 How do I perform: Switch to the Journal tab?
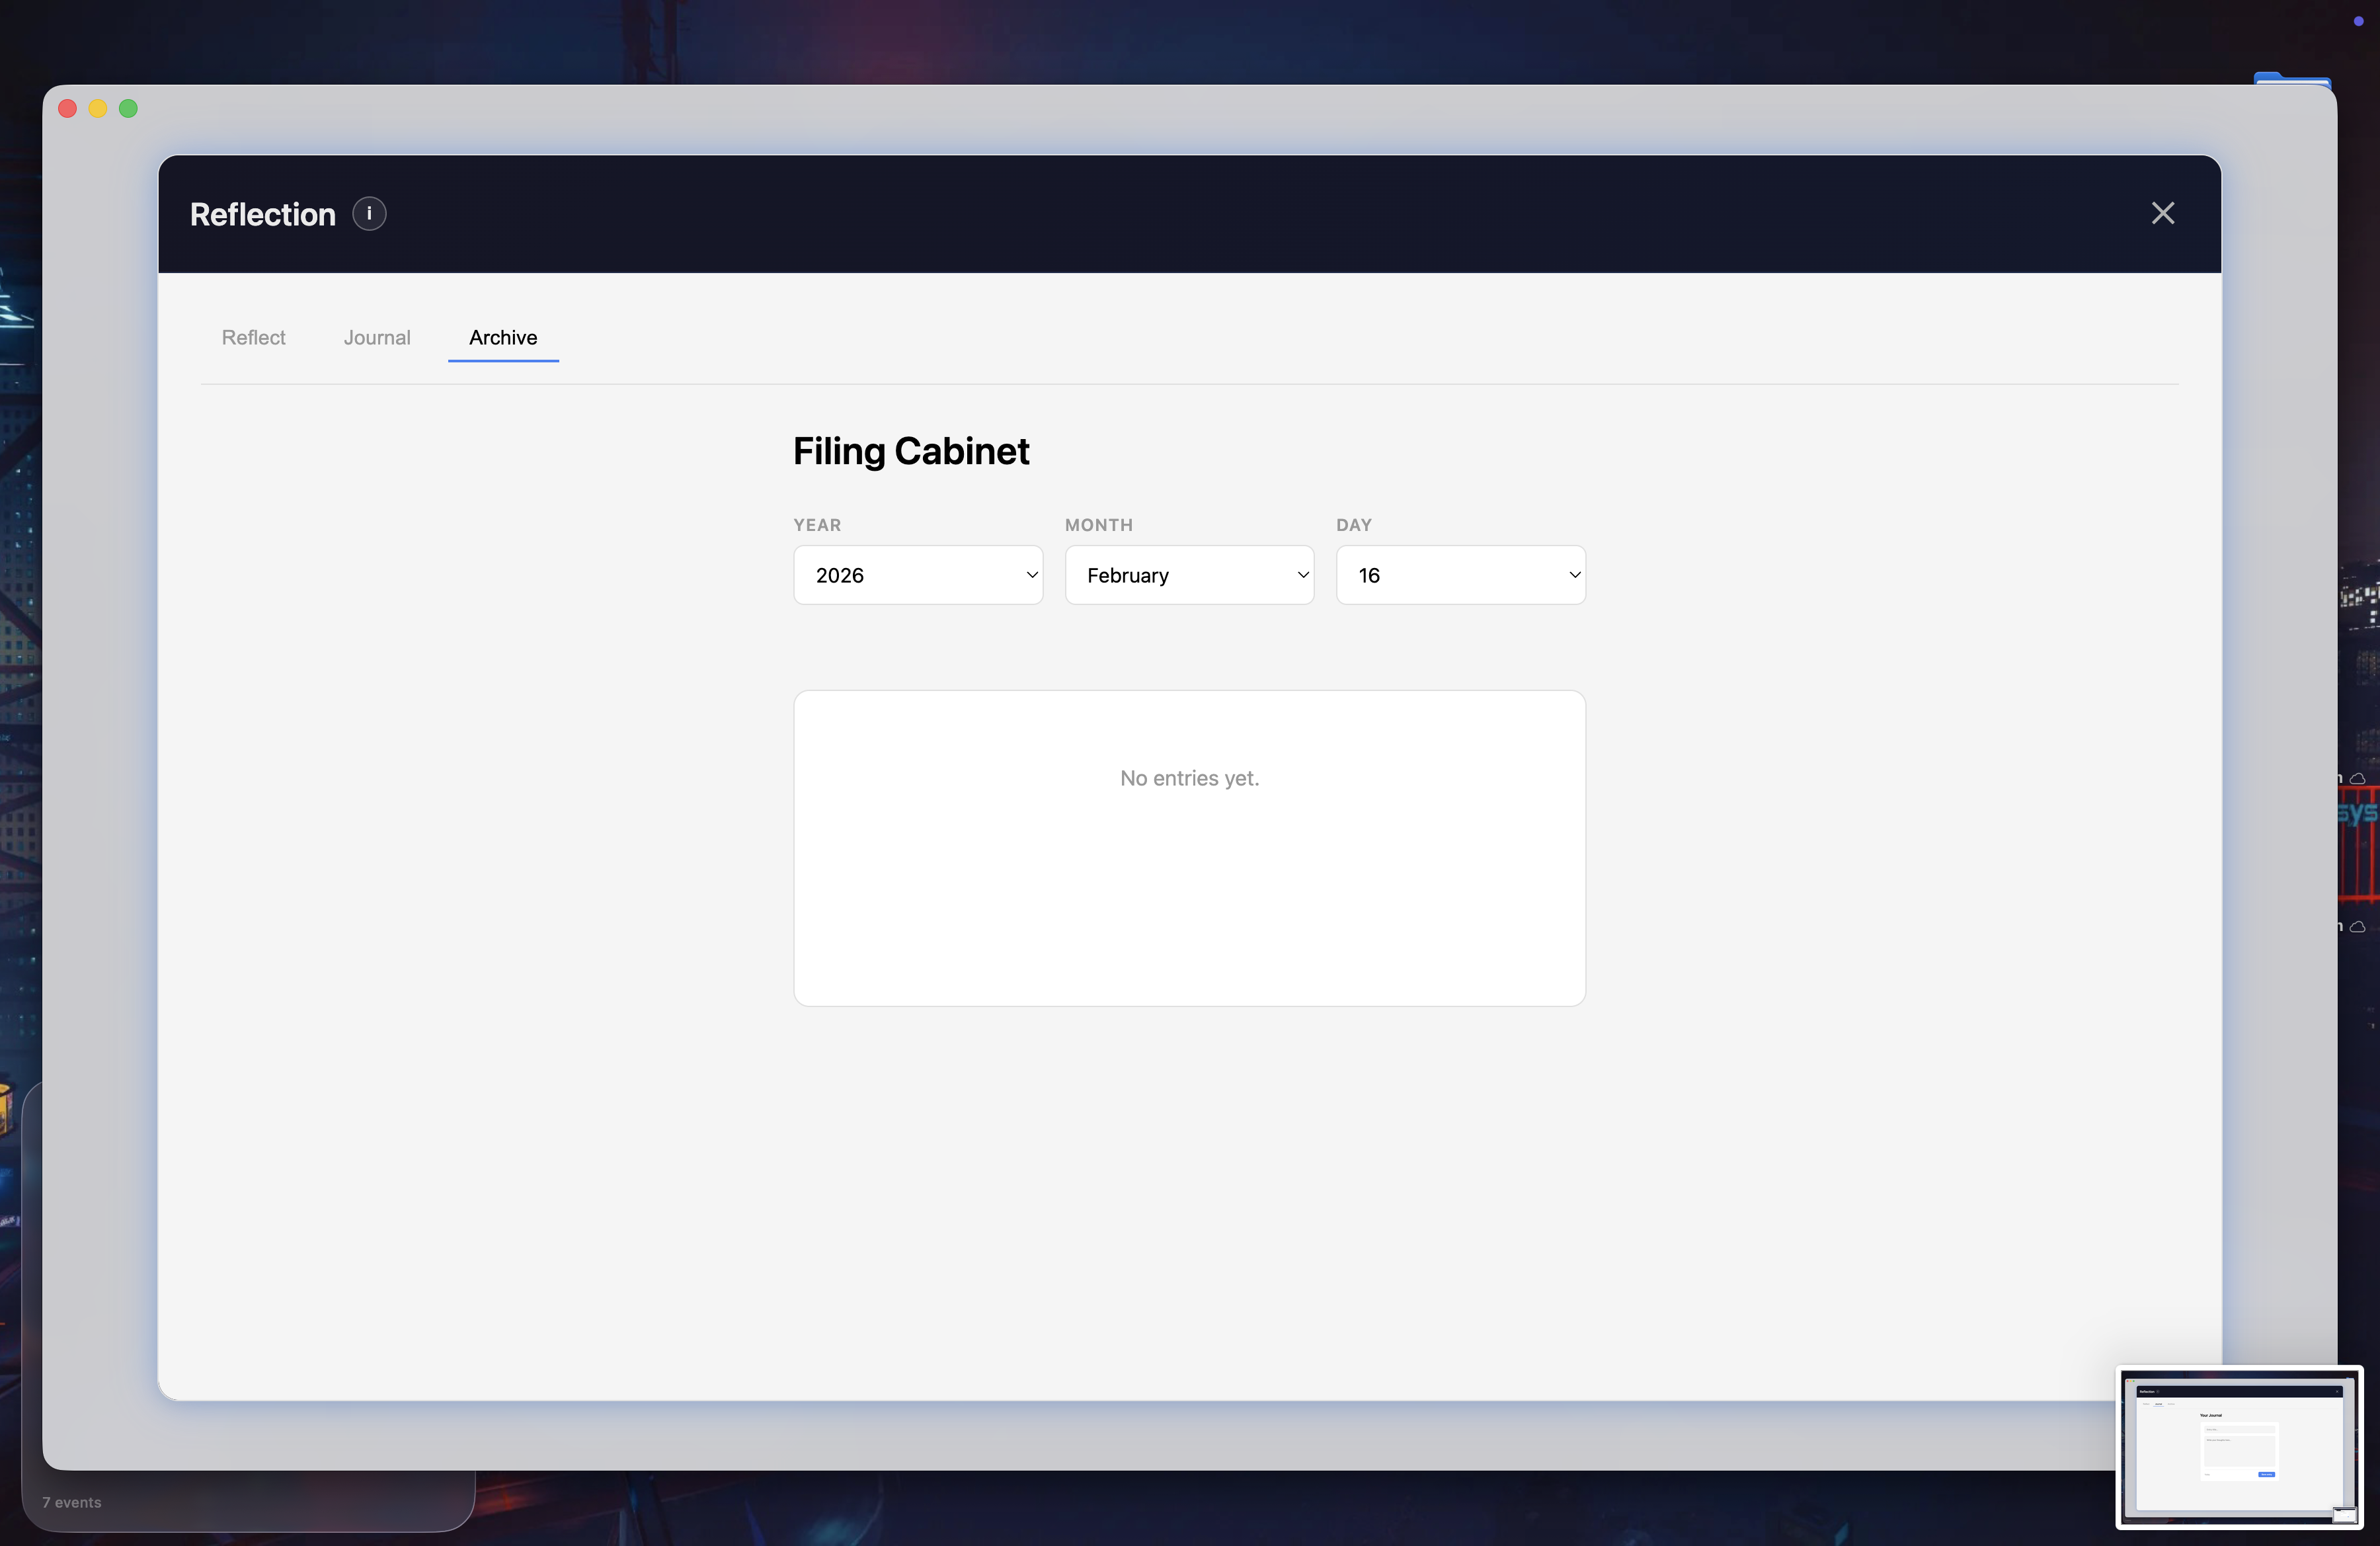(x=377, y=338)
